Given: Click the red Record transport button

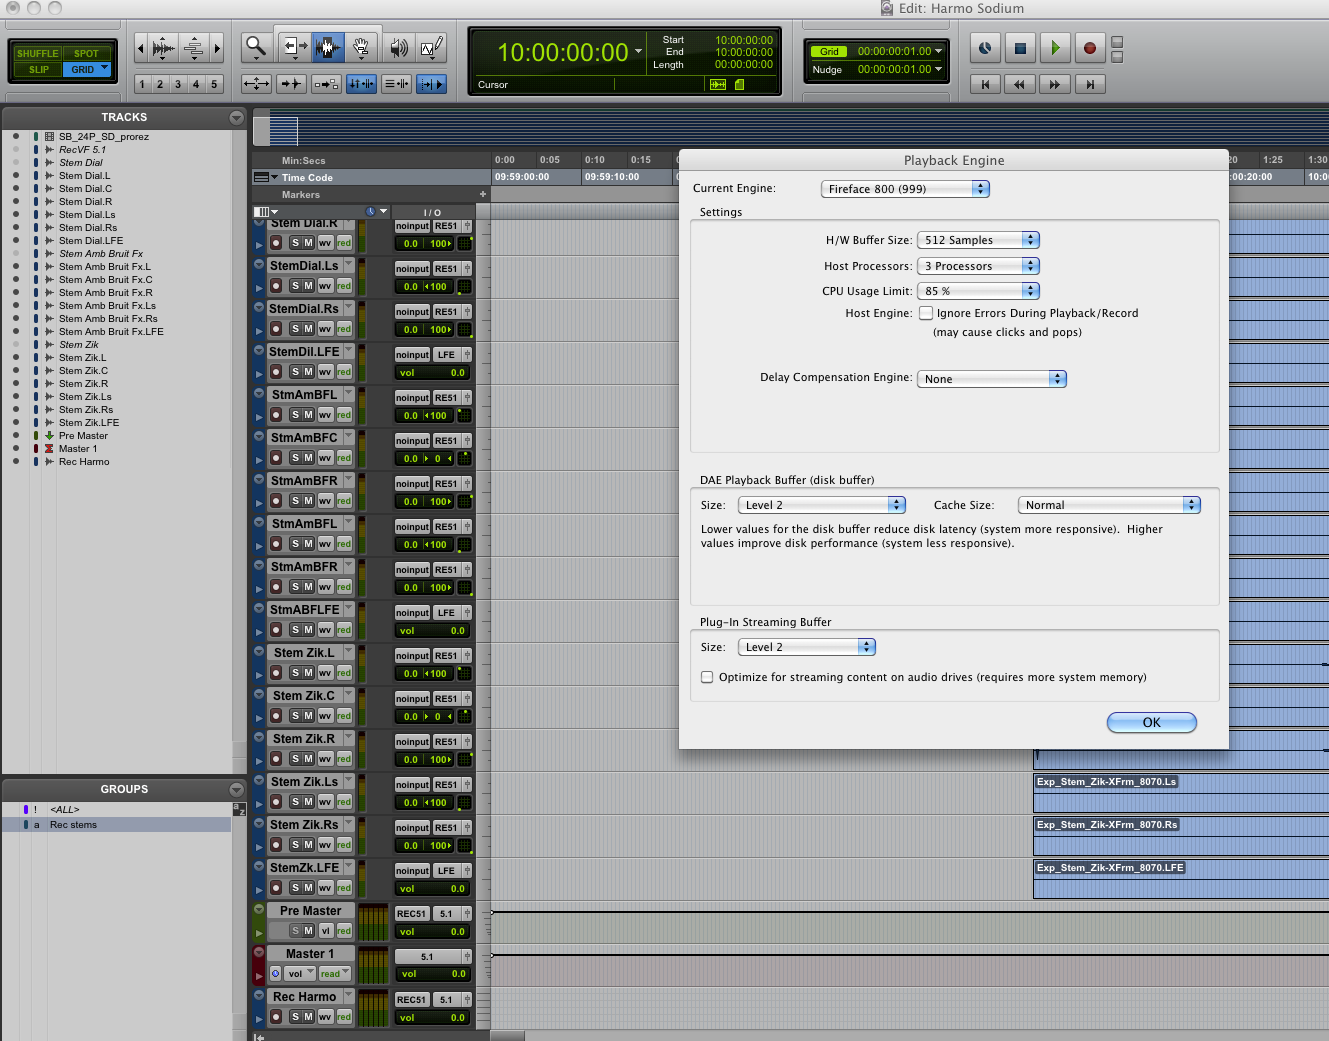Looking at the screenshot, I should click(x=1090, y=48).
